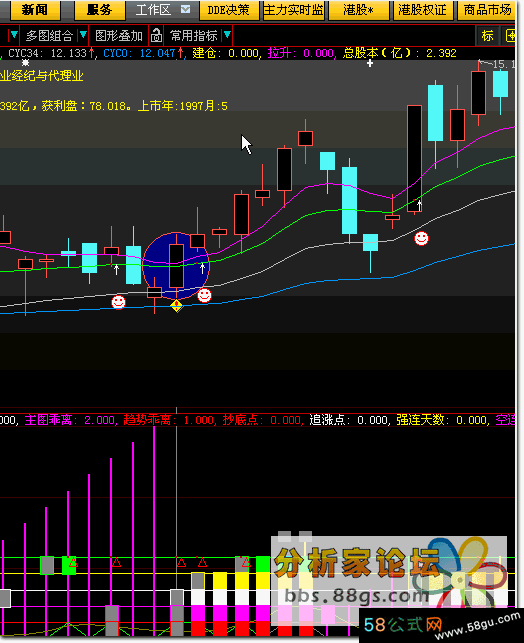Viewport: 524px width, 643px height.
Task: Click the smiley face below the tall black candle
Action: [421, 238]
